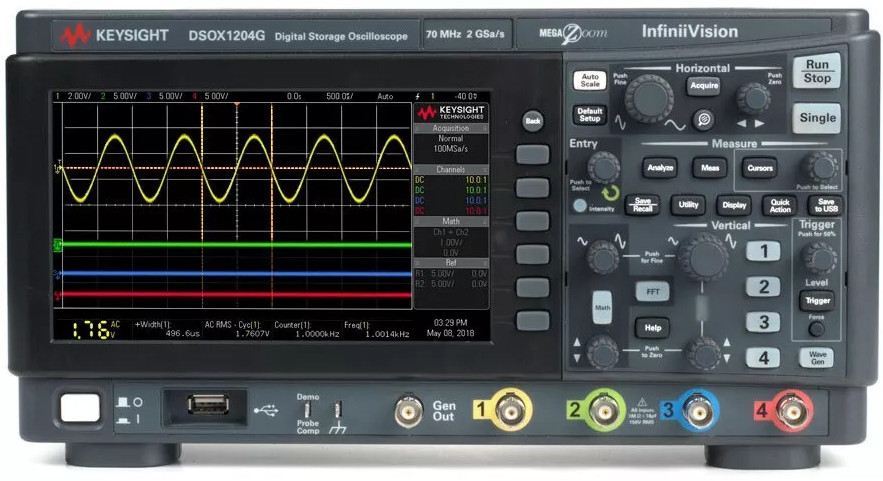Click the Default Setup button
The height and width of the screenshot is (481, 883).
point(590,115)
